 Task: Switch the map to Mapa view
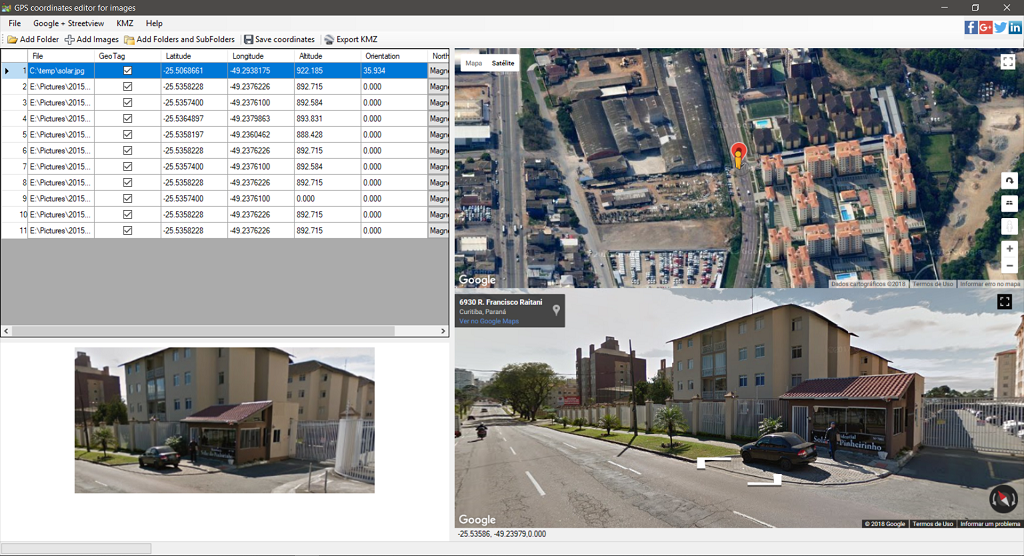point(473,63)
